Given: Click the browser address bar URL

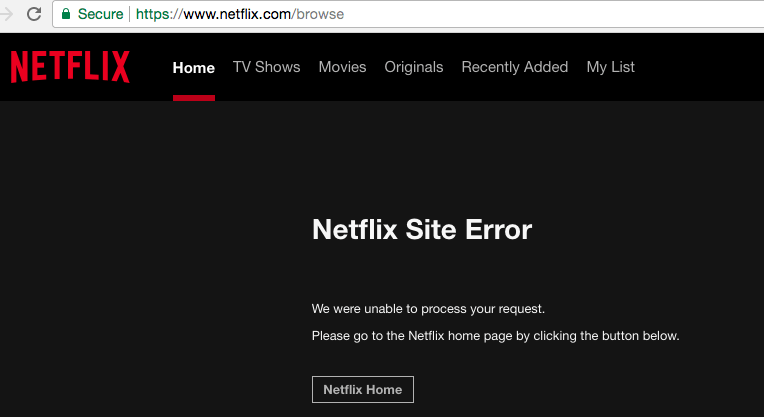Looking at the screenshot, I should point(240,14).
